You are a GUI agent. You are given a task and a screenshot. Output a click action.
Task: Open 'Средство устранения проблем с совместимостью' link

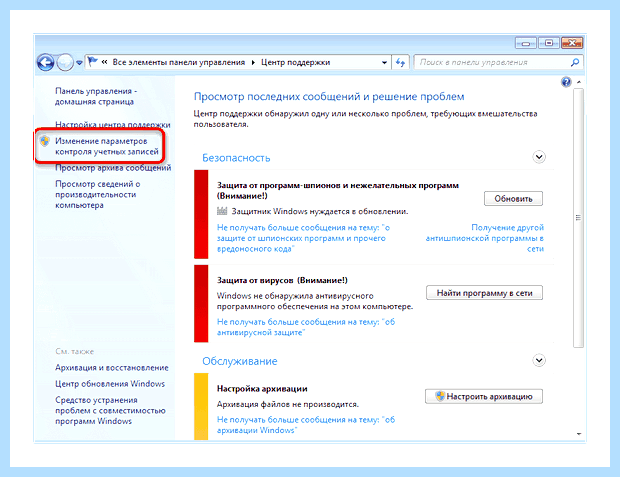tap(110, 411)
